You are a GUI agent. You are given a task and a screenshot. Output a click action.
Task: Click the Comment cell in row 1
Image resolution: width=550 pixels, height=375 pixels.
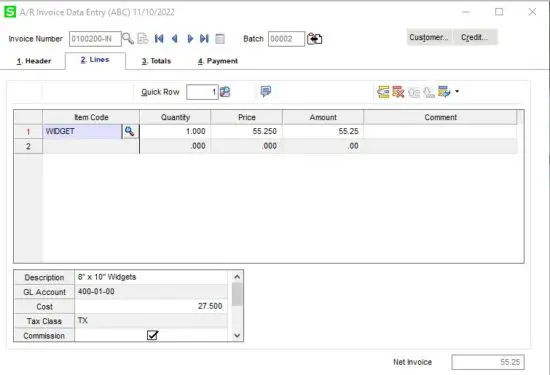[x=440, y=132]
